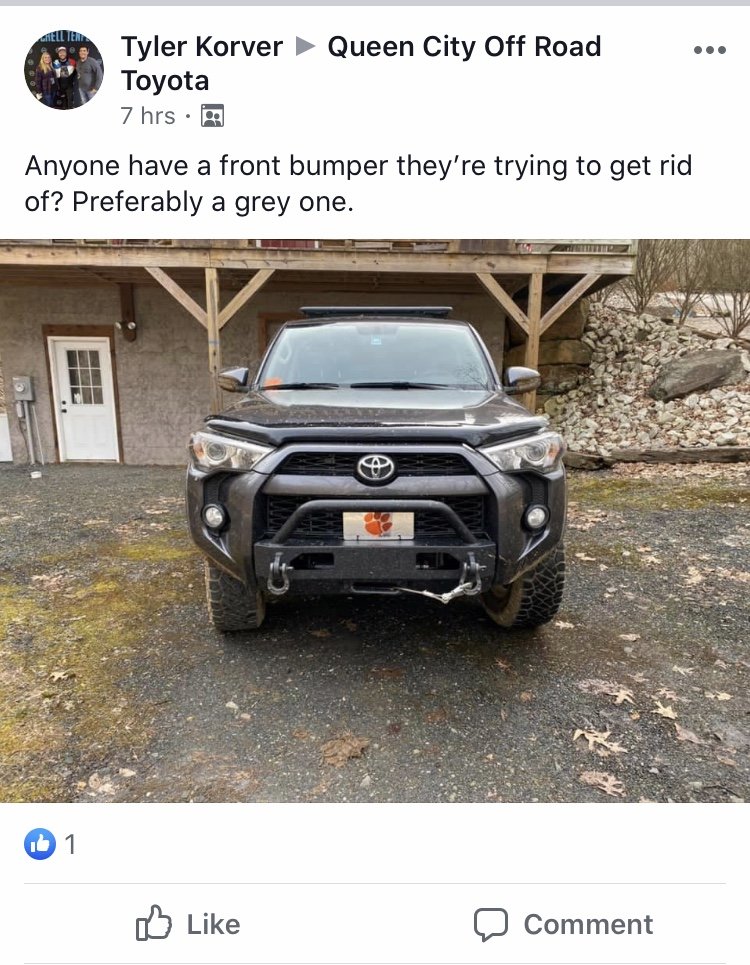This screenshot has width=750, height=965.
Task: Like the post using the Like label
Action: (213, 924)
